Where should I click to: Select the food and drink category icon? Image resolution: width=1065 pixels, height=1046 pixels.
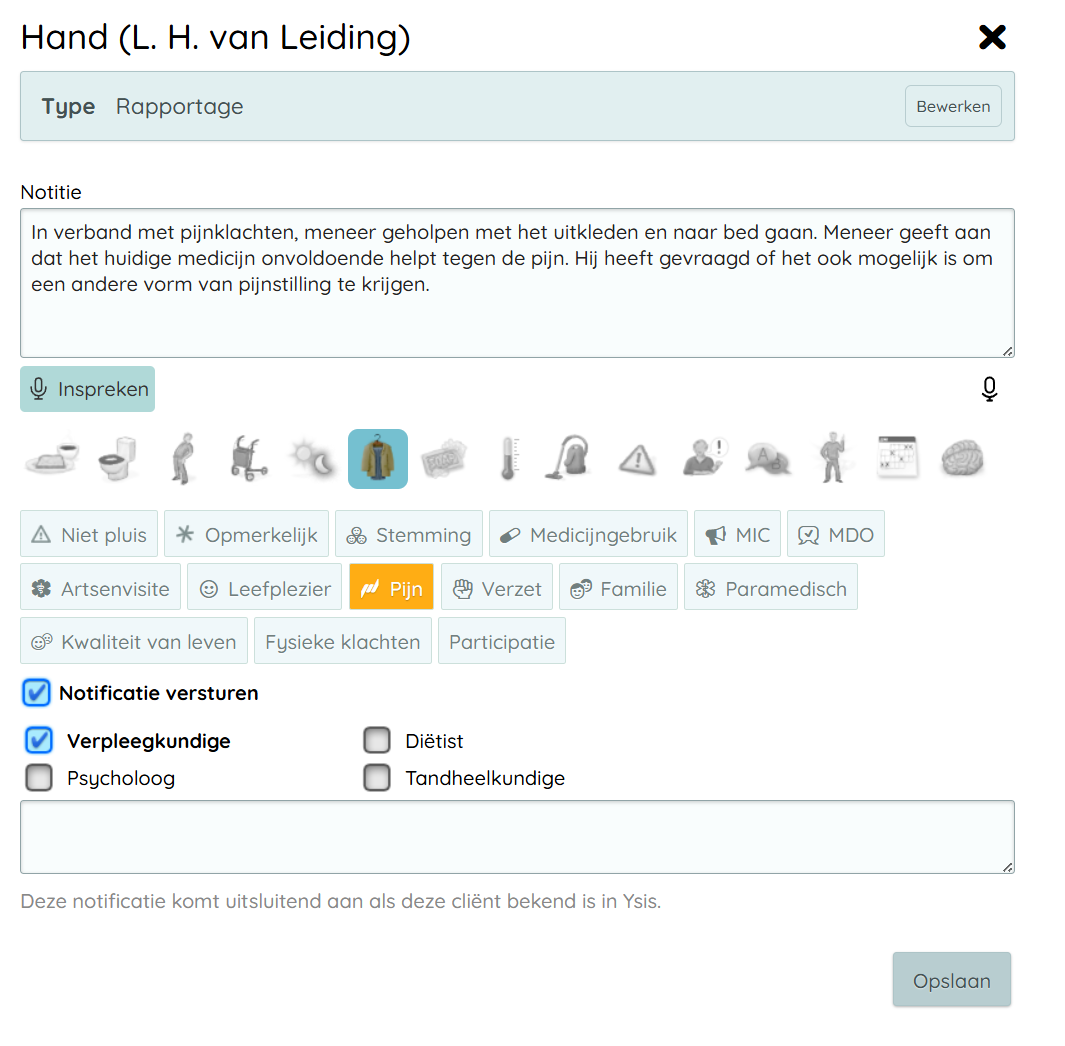[x=50, y=459]
